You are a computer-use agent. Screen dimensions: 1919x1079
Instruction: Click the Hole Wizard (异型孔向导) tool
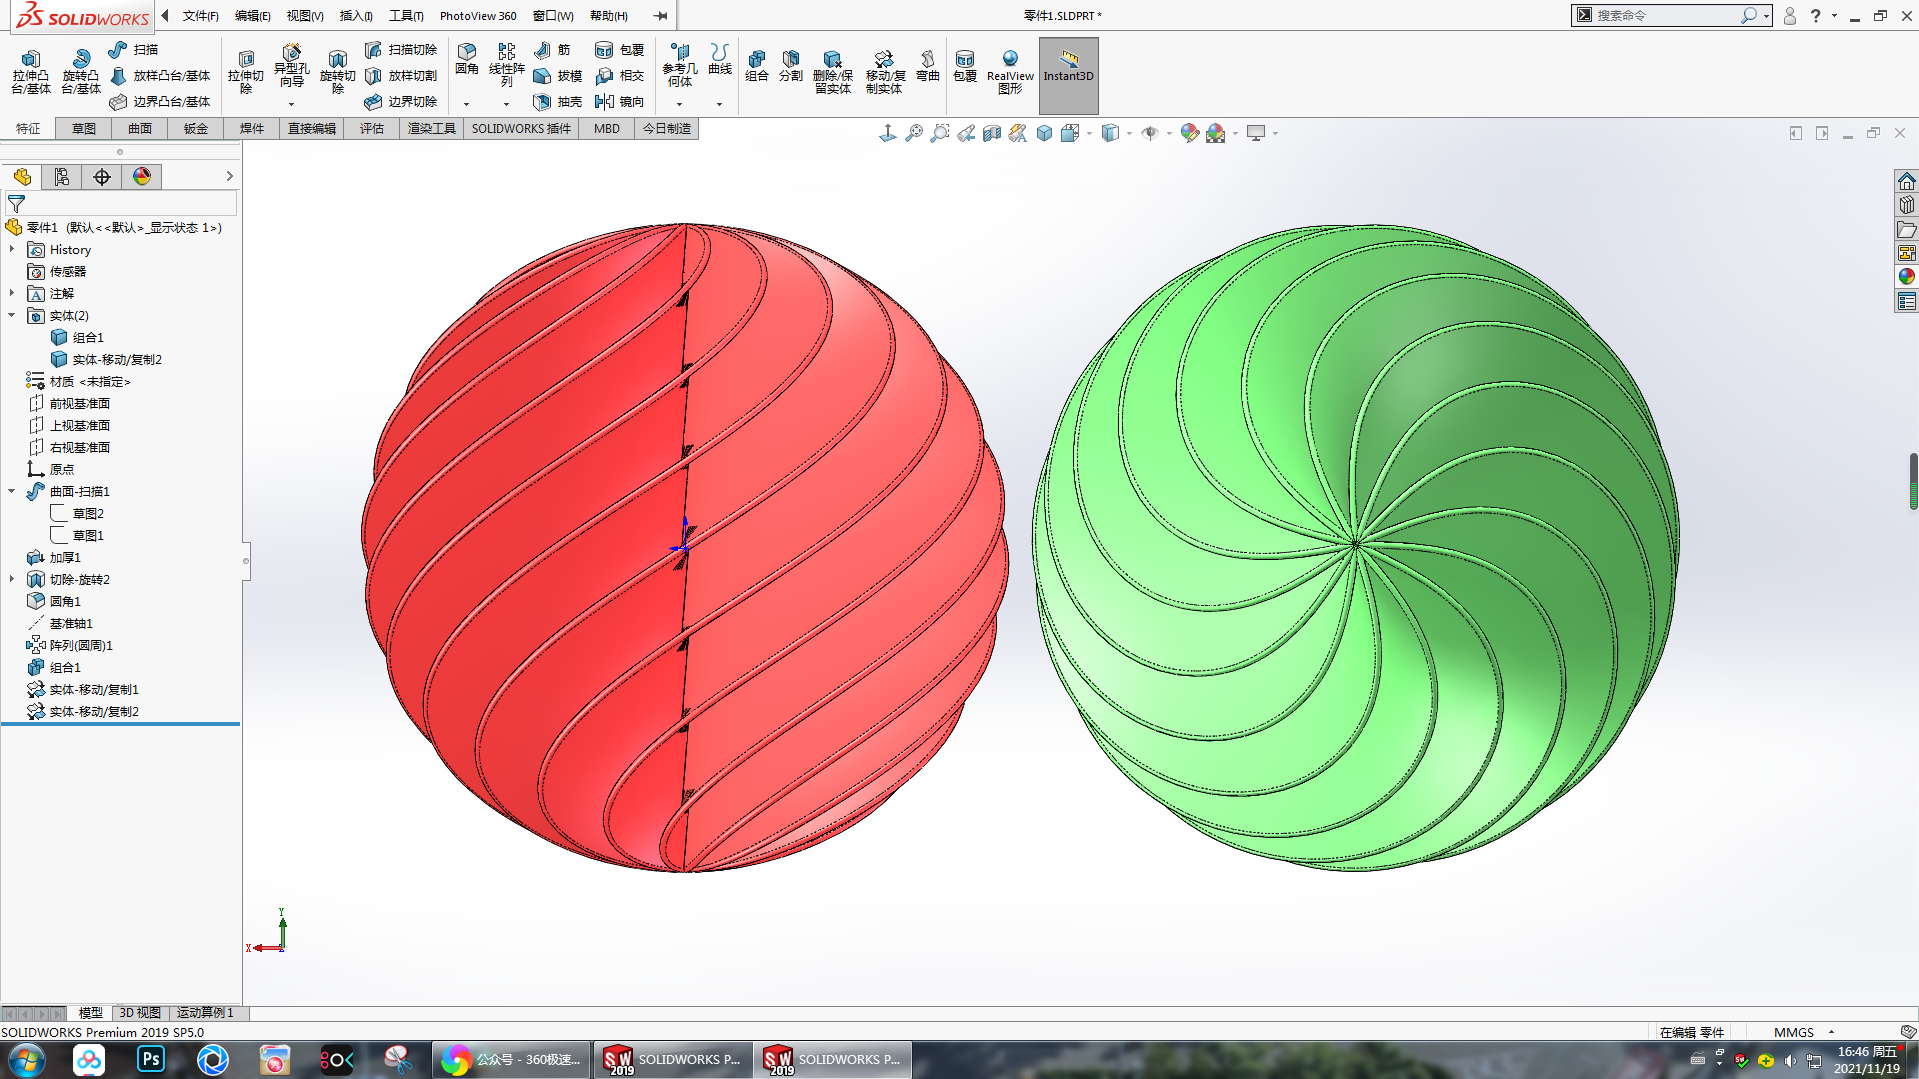tap(291, 66)
